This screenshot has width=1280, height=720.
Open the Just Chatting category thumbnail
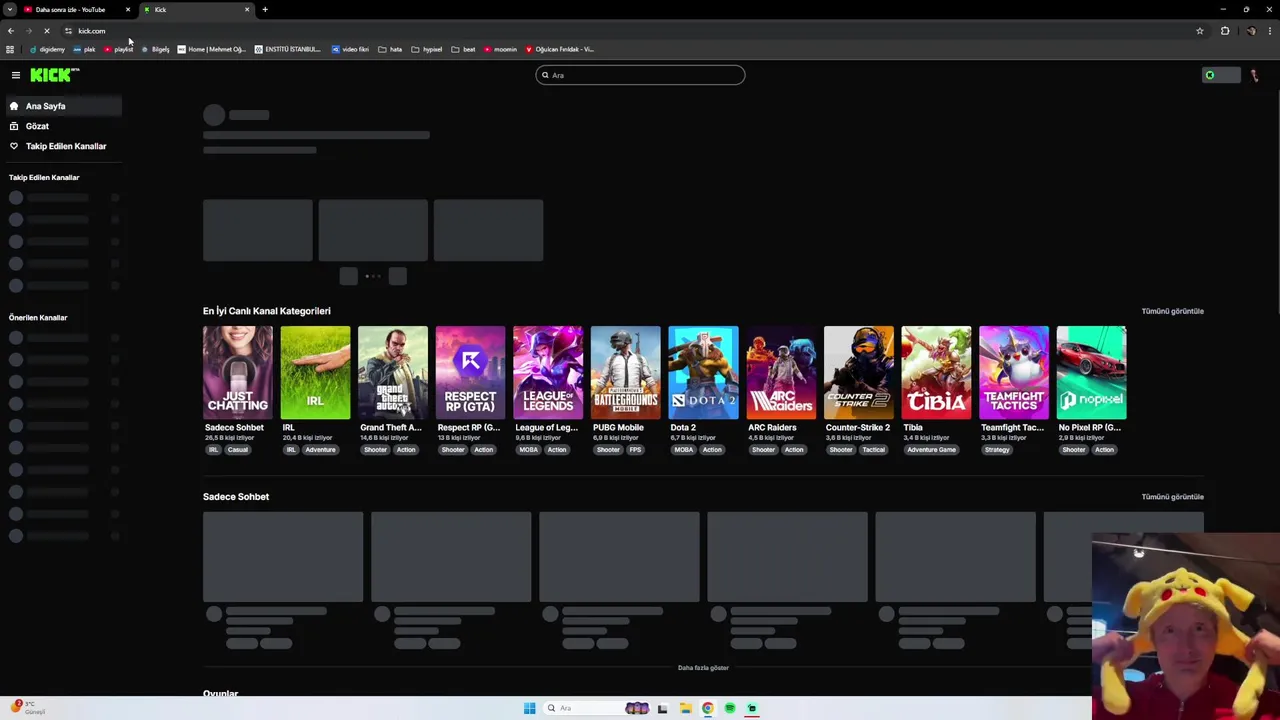(x=237, y=372)
